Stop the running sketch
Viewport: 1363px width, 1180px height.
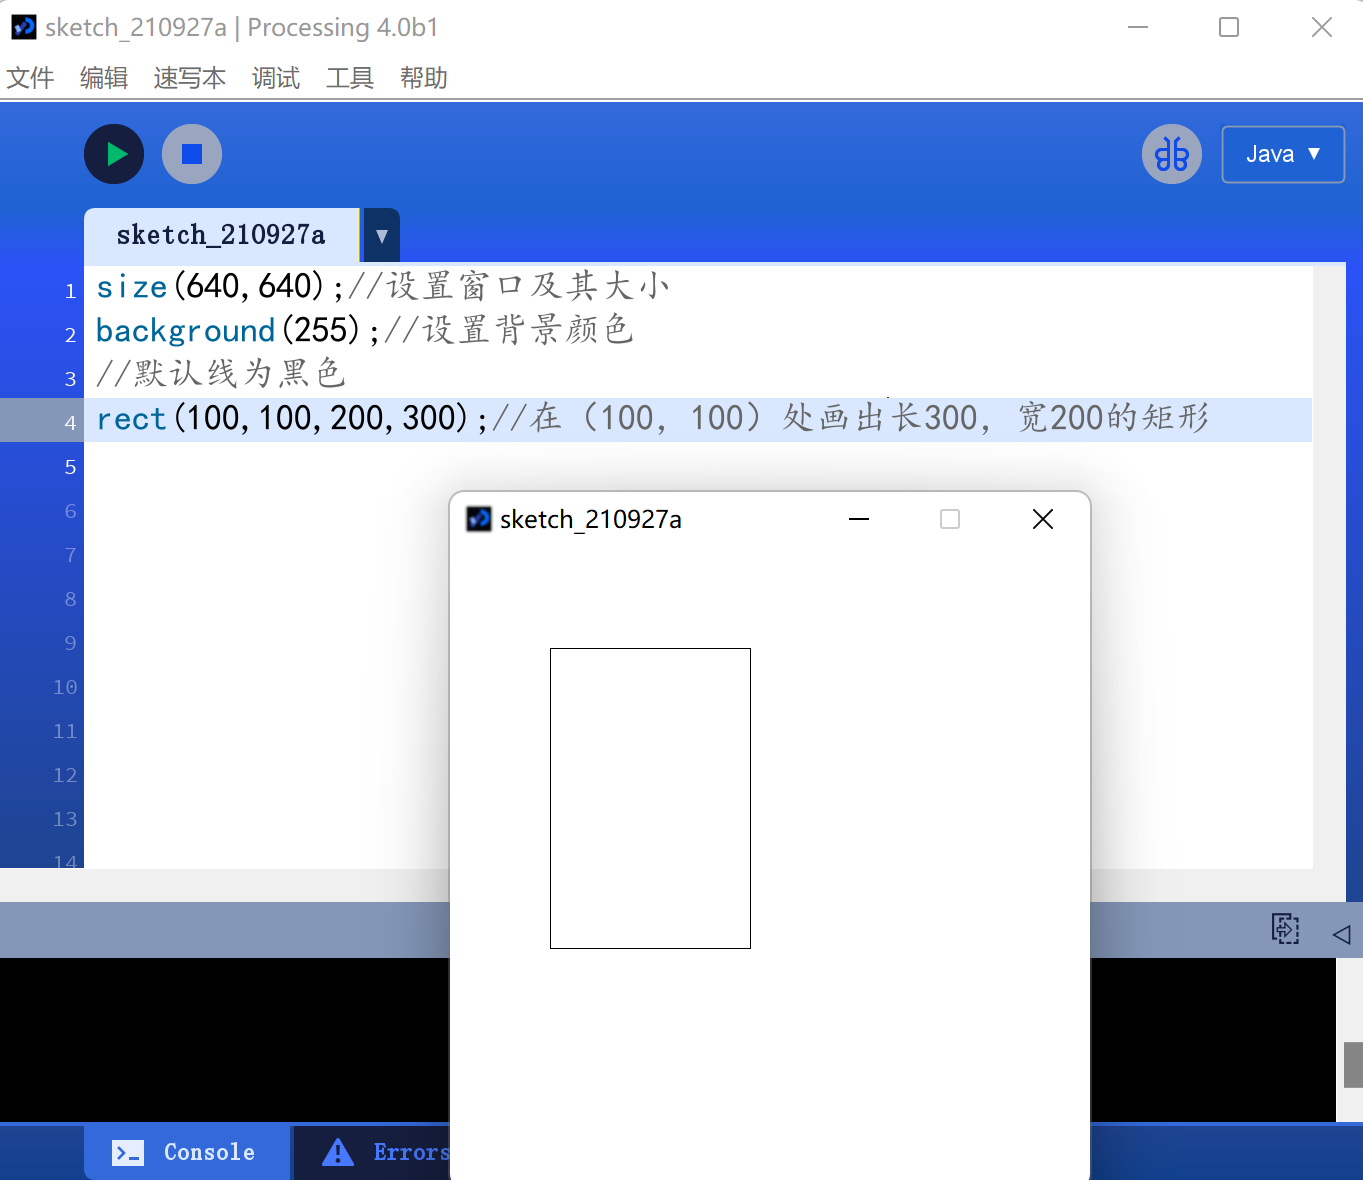point(192,154)
